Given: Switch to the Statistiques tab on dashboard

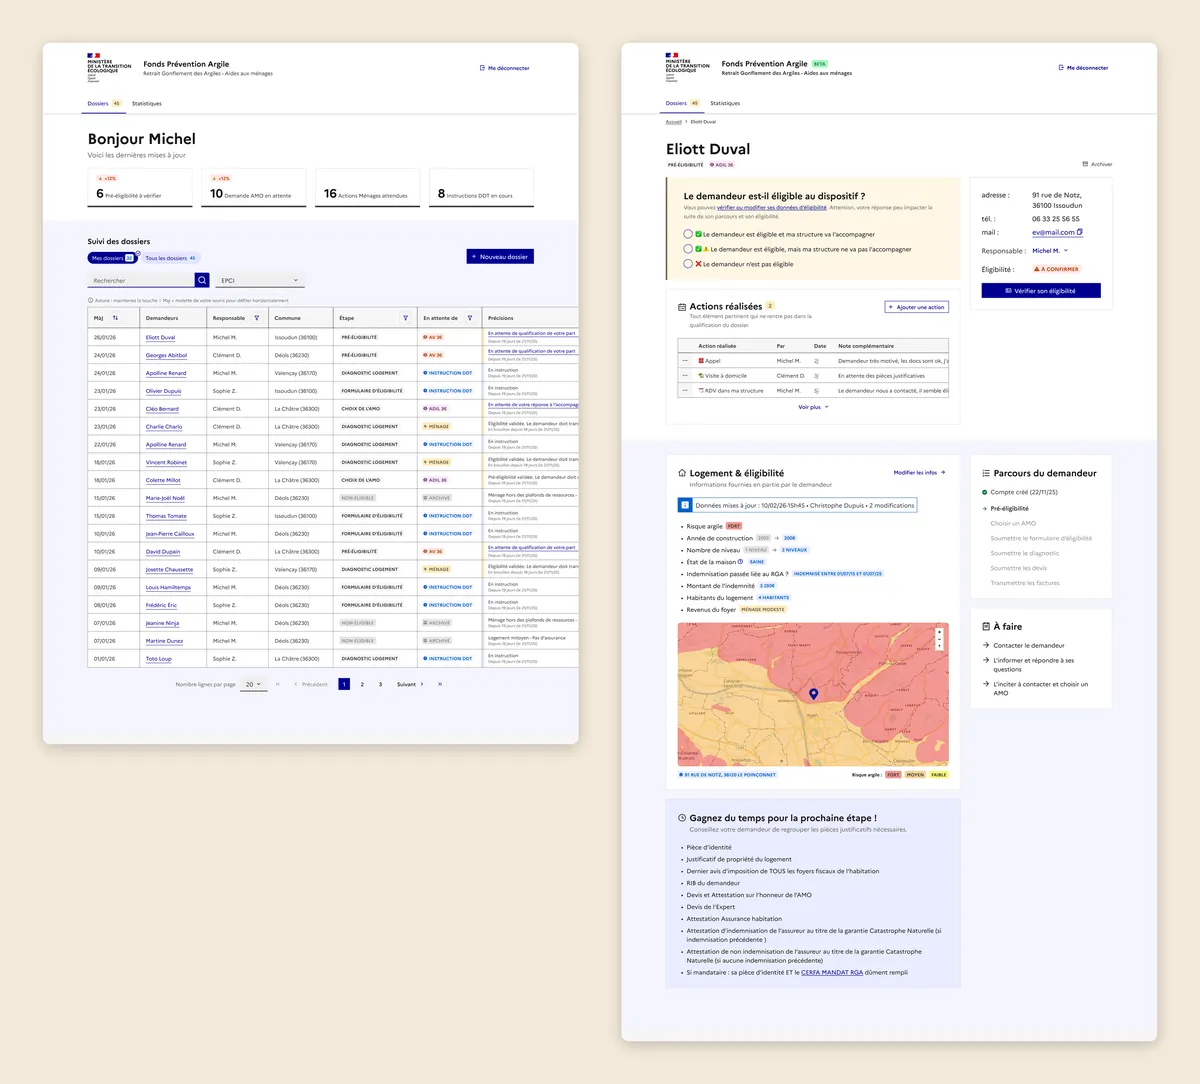Looking at the screenshot, I should (147, 103).
